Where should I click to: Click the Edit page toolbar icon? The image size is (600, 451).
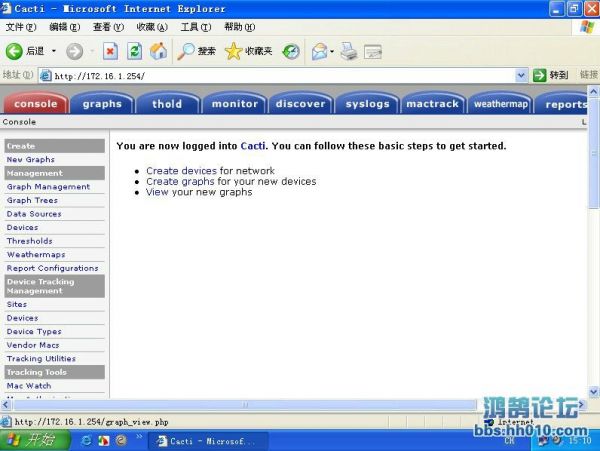(x=373, y=52)
